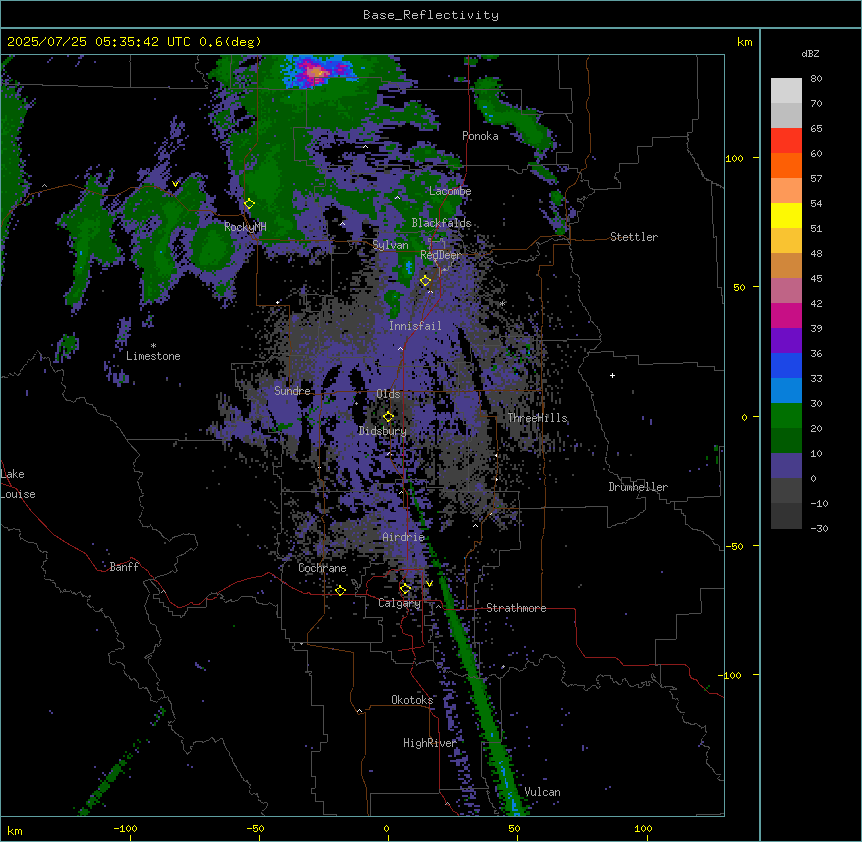The width and height of the screenshot is (862, 842).
Task: Click the Banff label
Action: [124, 567]
